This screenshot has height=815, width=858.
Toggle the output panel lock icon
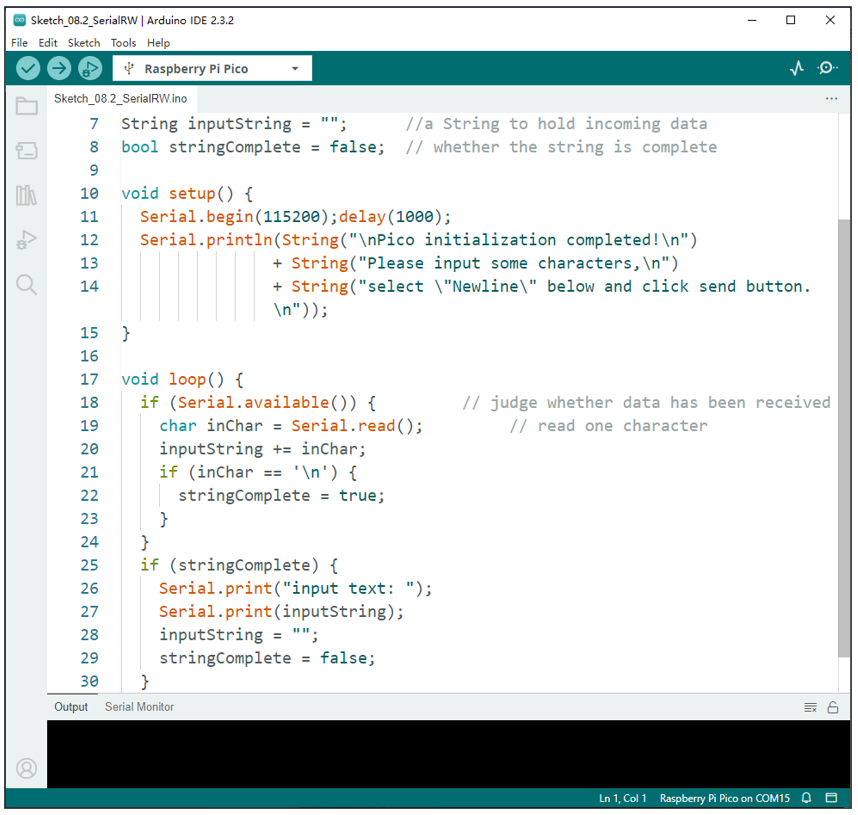(x=832, y=707)
